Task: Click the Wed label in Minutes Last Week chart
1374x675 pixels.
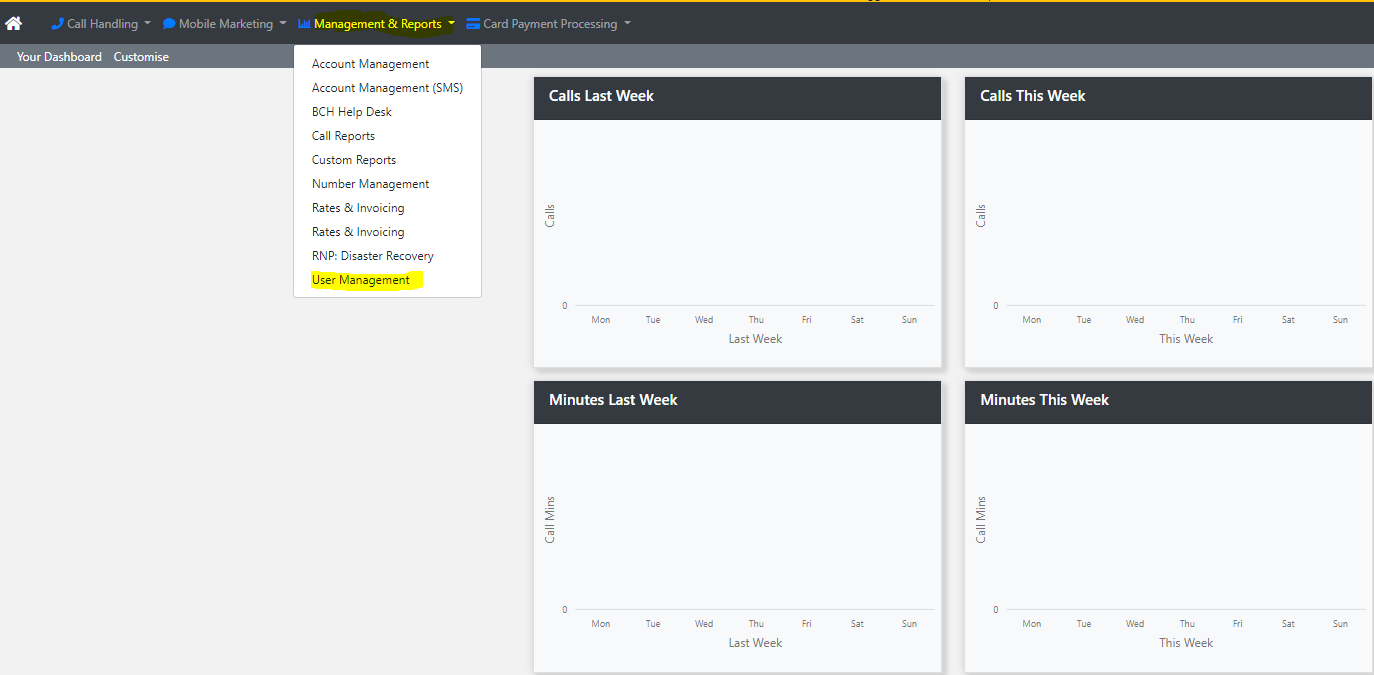Action: [x=704, y=624]
